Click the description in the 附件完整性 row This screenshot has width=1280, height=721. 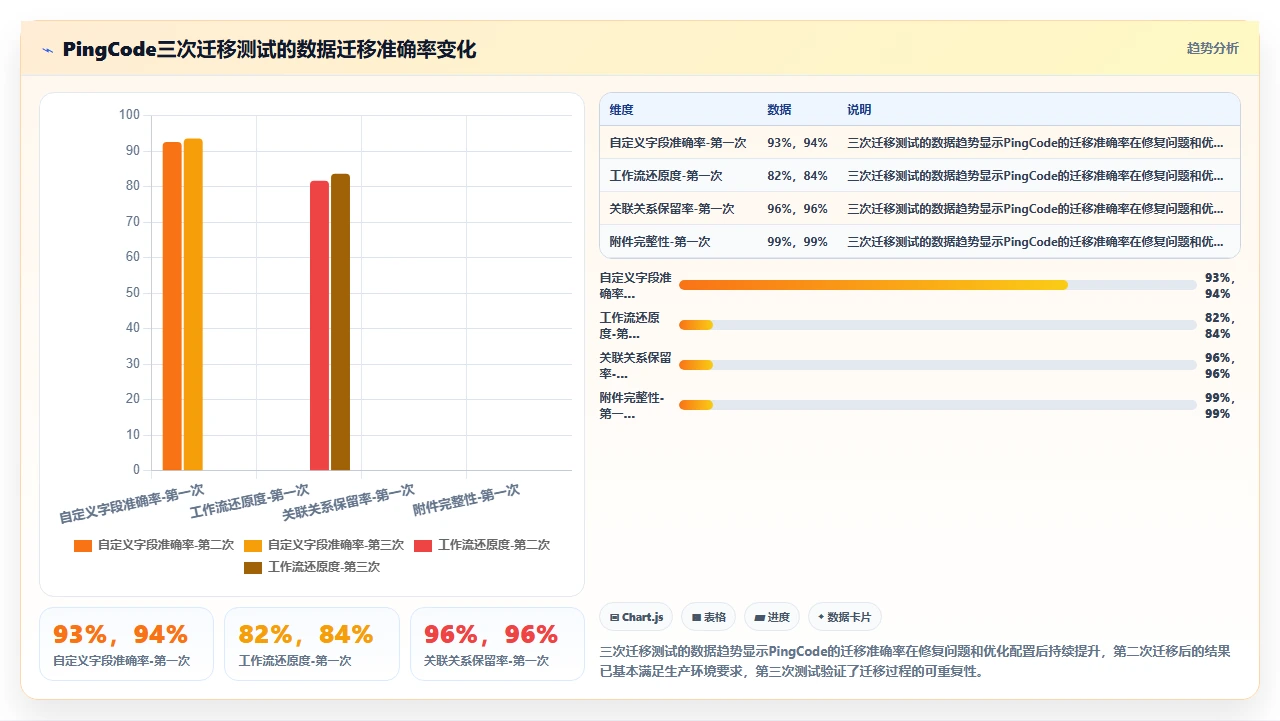pos(1035,242)
